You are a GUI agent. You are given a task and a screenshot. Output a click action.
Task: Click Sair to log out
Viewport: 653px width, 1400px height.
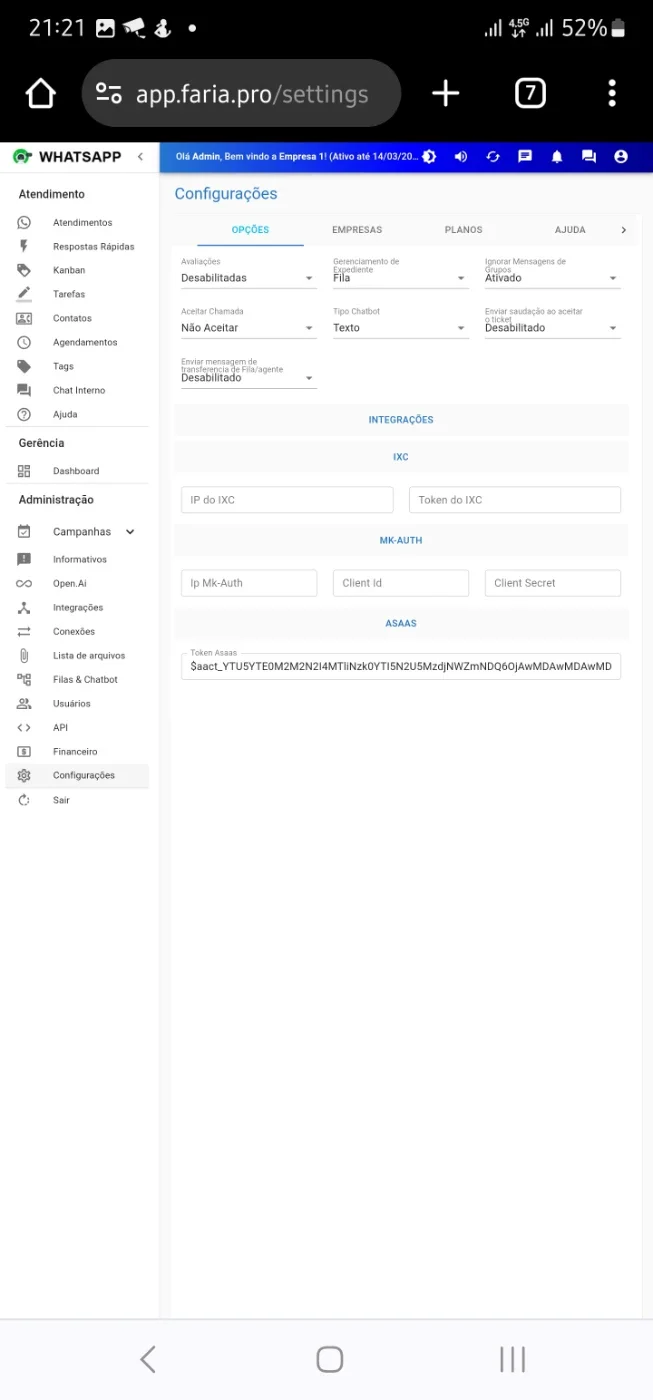tap(78, 800)
